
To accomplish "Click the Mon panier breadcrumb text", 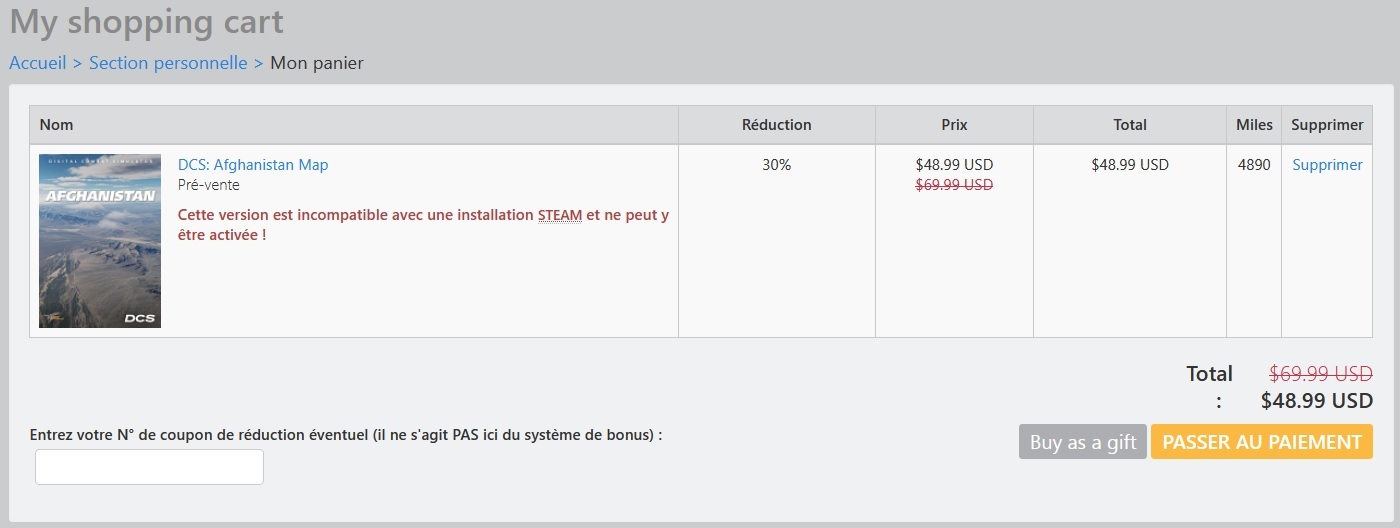I will [x=317, y=63].
